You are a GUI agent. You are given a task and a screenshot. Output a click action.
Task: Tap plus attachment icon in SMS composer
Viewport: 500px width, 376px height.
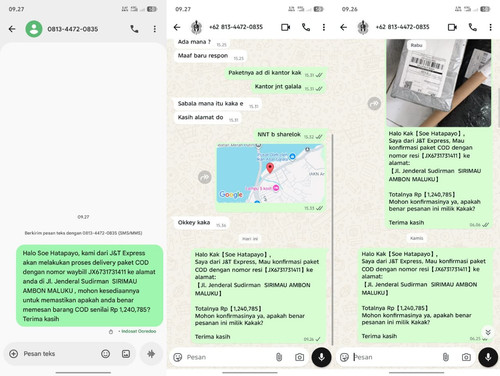pyautogui.click(x=14, y=354)
